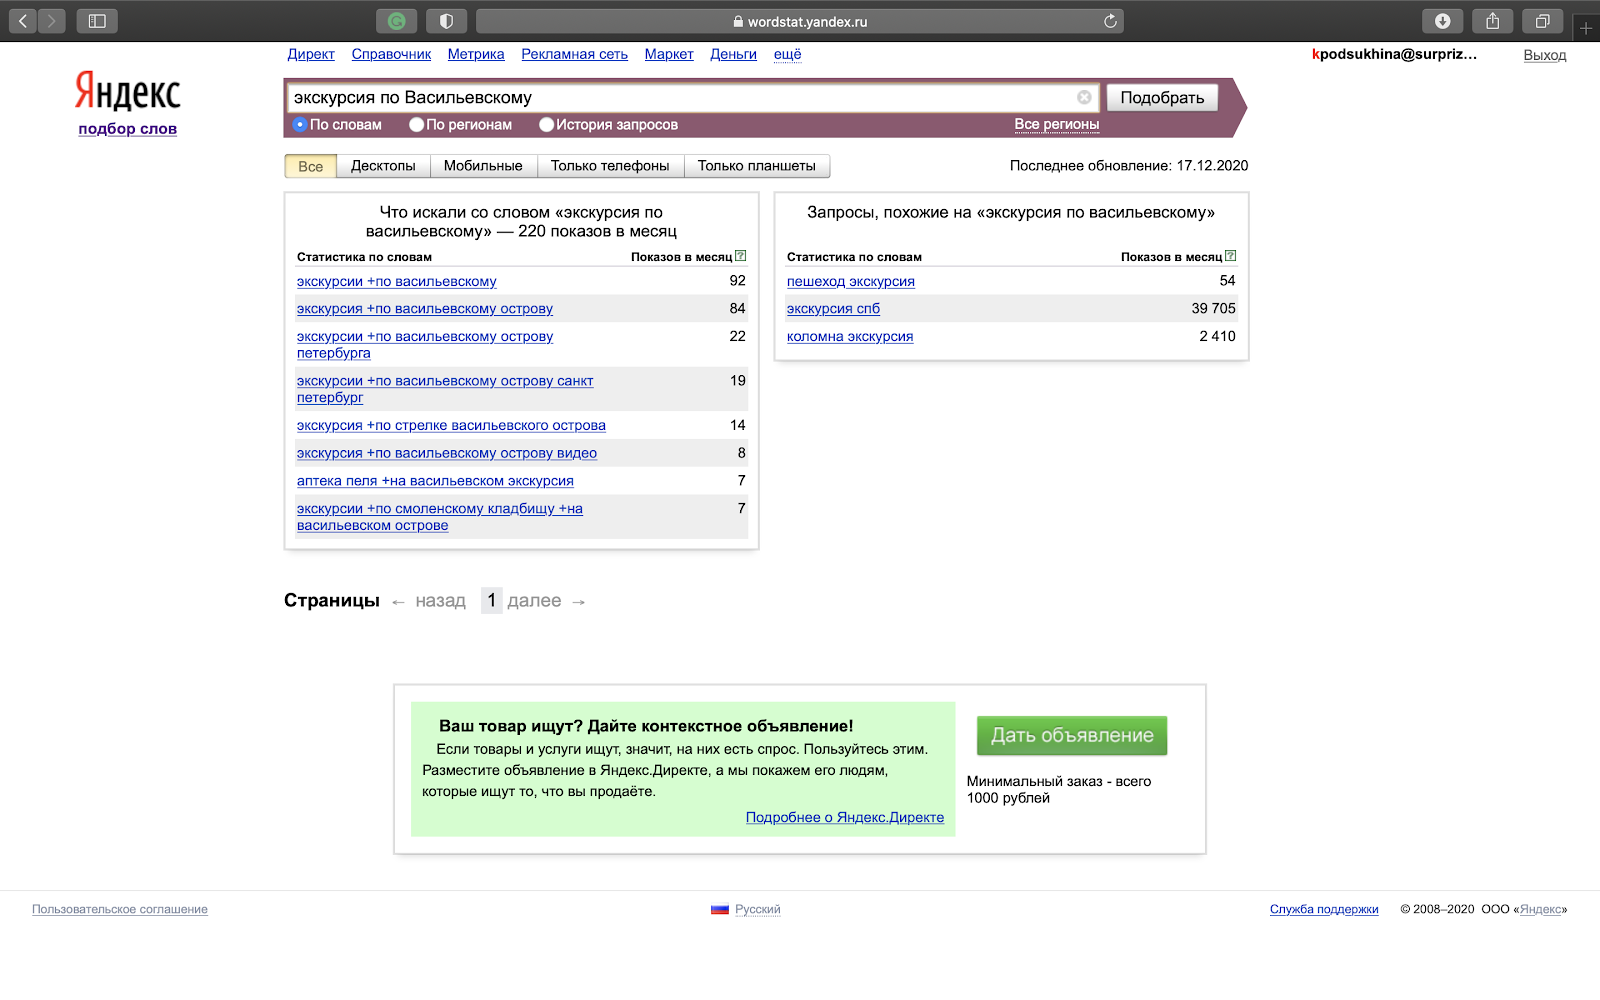Open 'экскурсия +по стрелке васильевского острова' query
The height and width of the screenshot is (1000, 1600).
451,425
